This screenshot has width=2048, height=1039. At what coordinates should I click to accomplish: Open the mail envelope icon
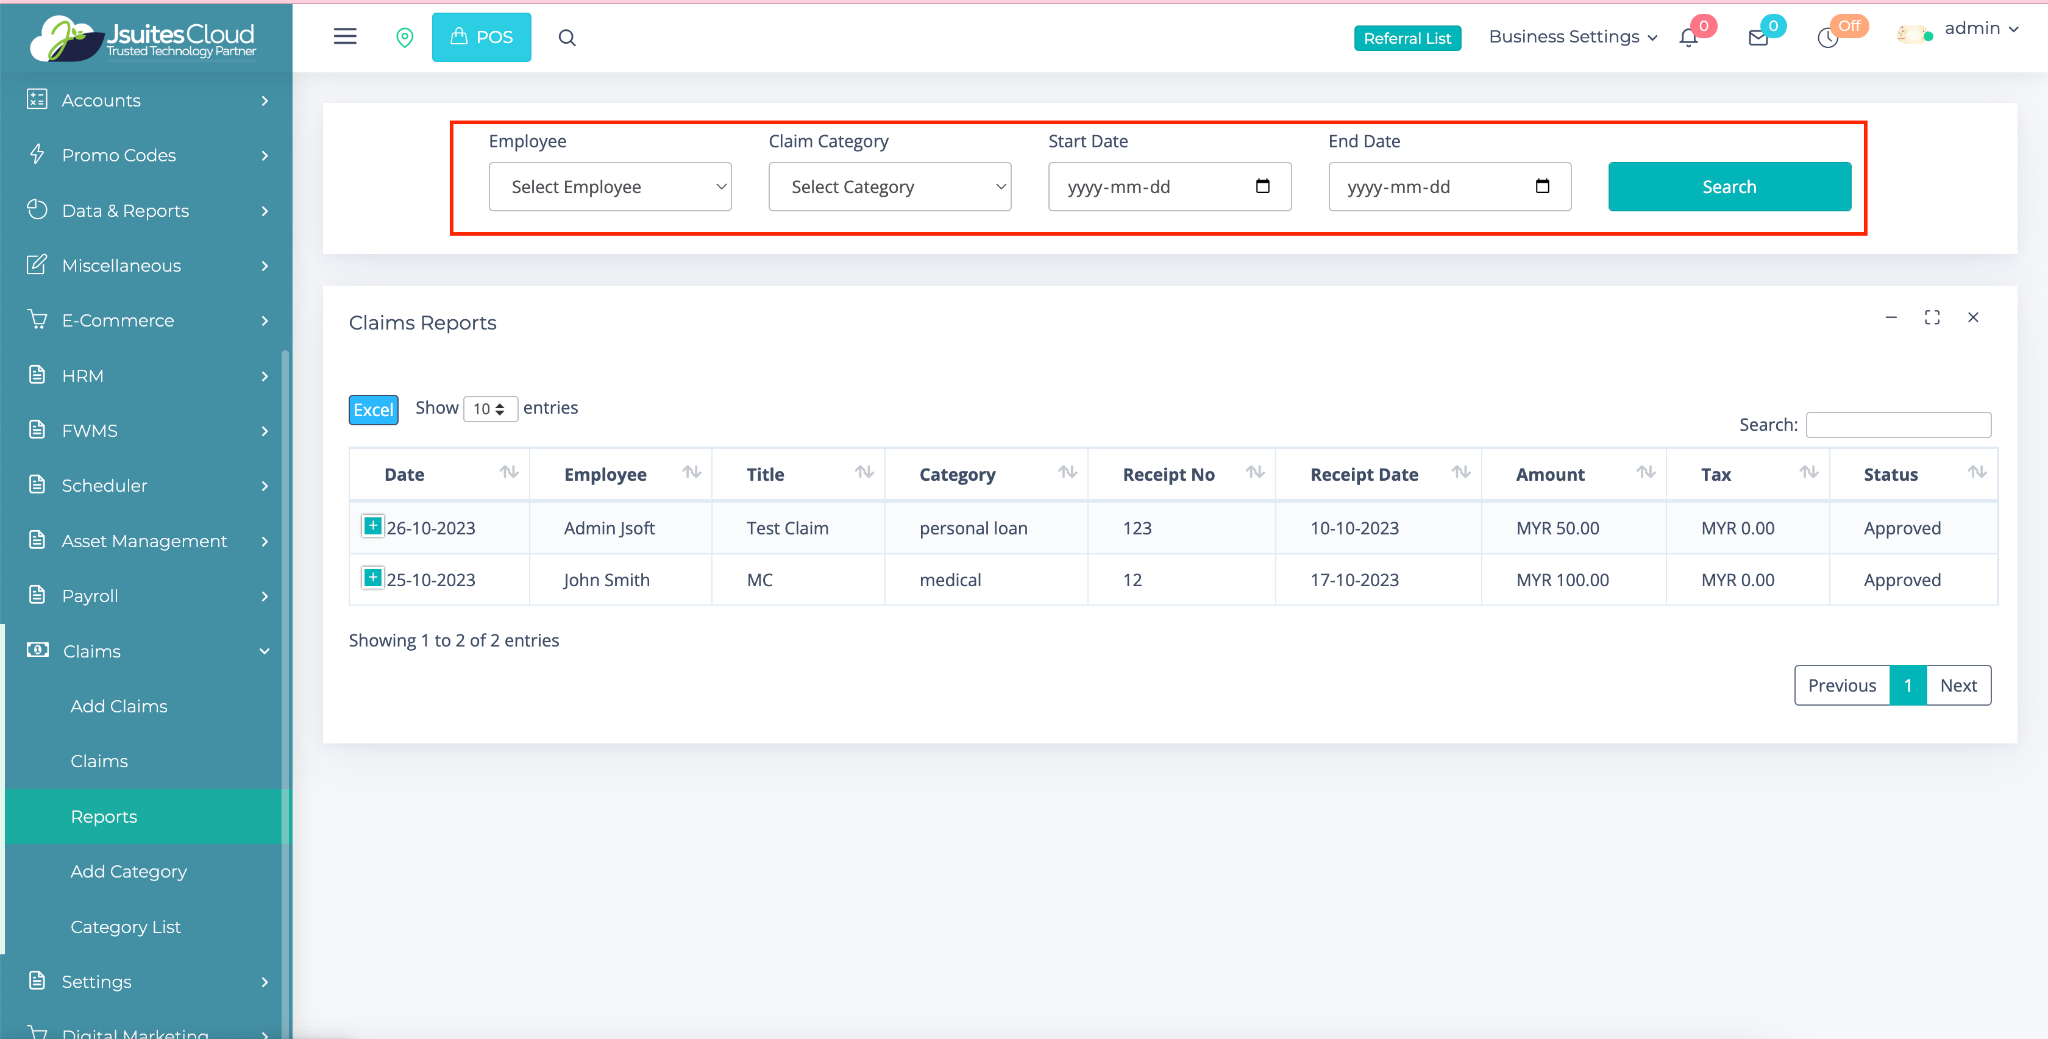[1758, 38]
